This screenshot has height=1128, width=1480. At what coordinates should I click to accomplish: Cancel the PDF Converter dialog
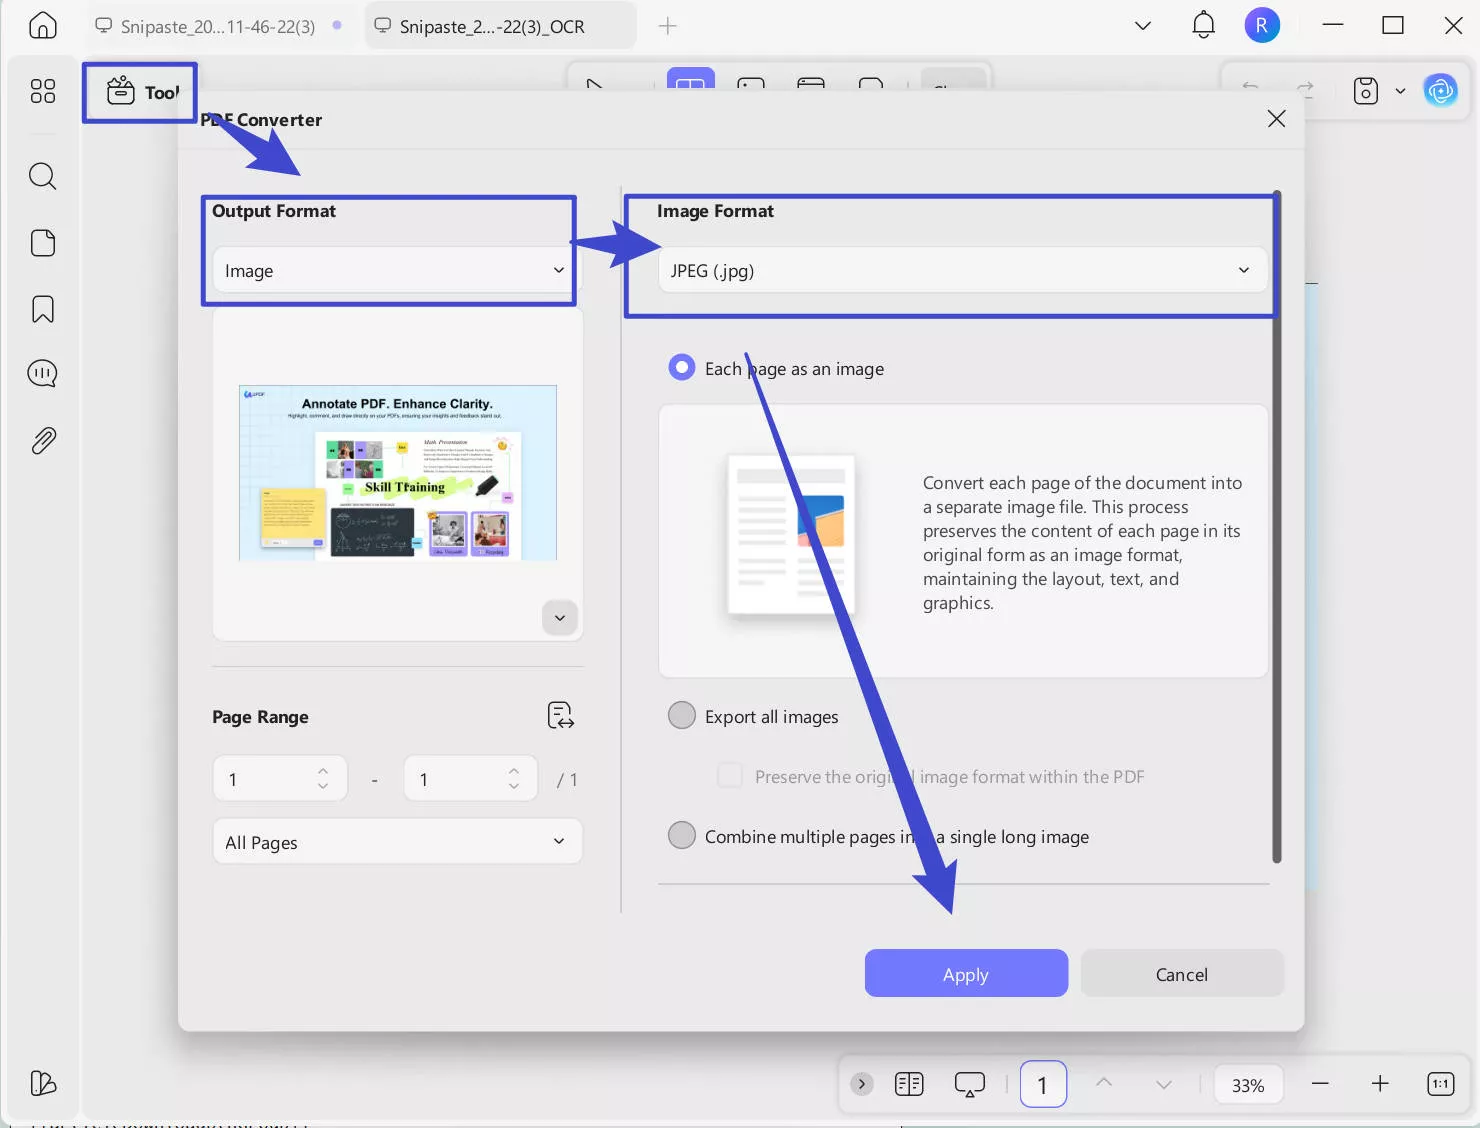pos(1181,973)
